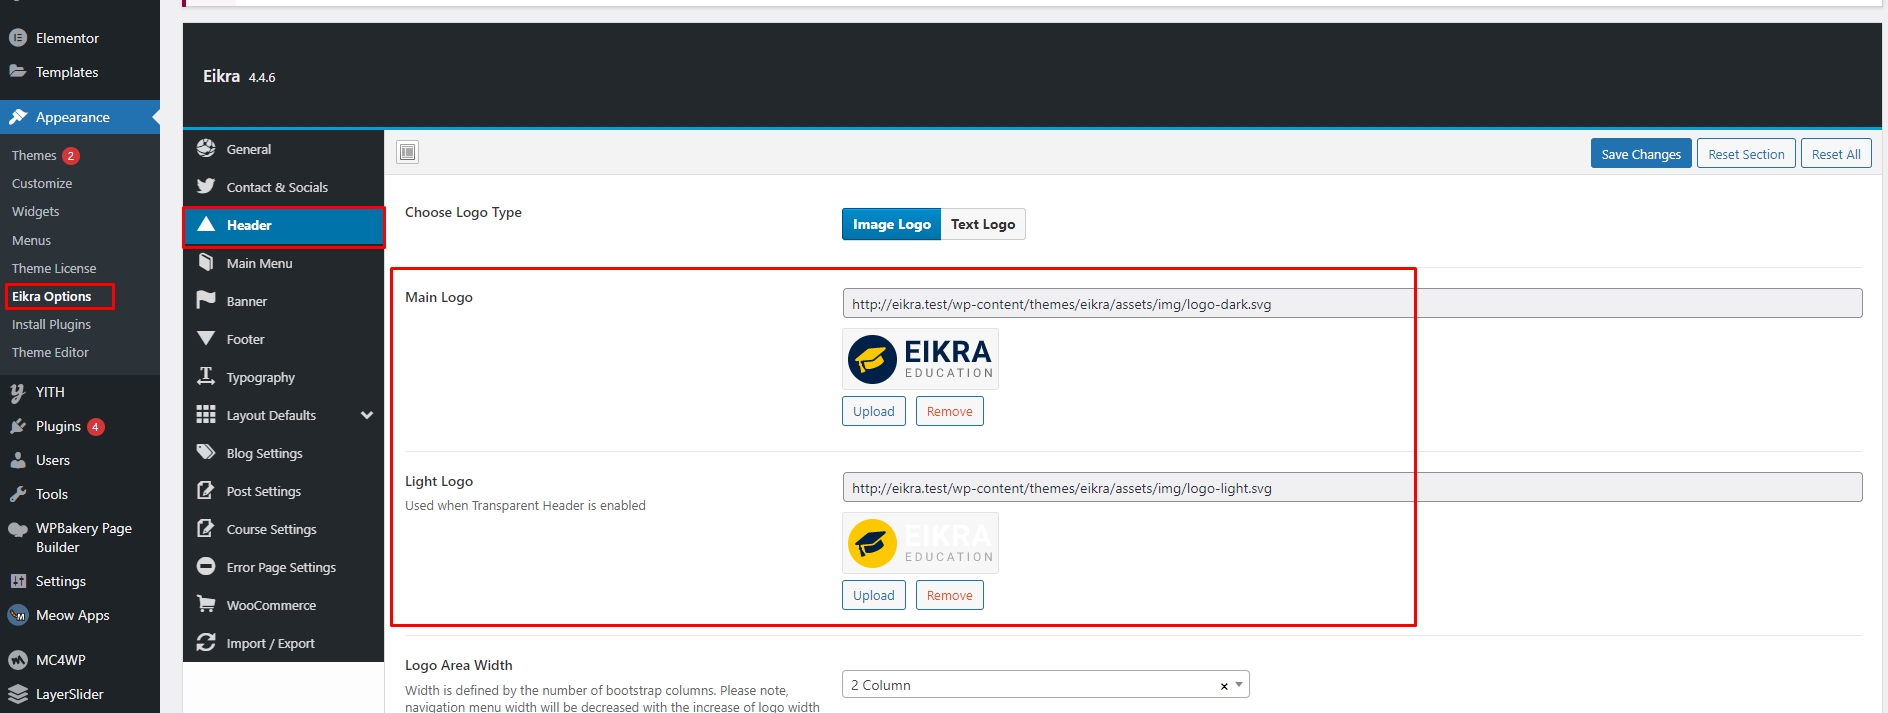Click Remove under Main Logo

tap(949, 411)
